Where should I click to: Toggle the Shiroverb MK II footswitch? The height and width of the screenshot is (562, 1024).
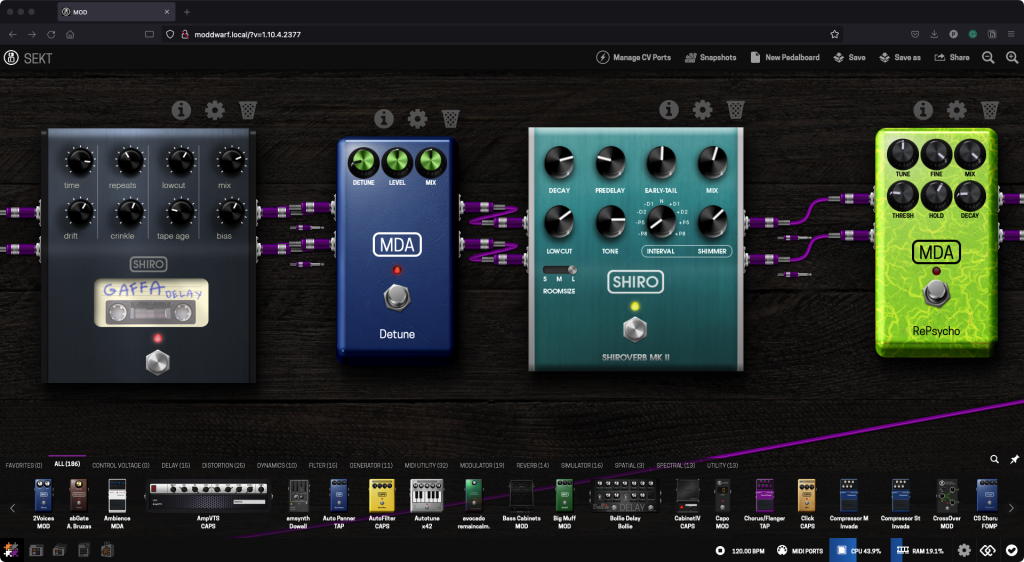pyautogui.click(x=635, y=330)
